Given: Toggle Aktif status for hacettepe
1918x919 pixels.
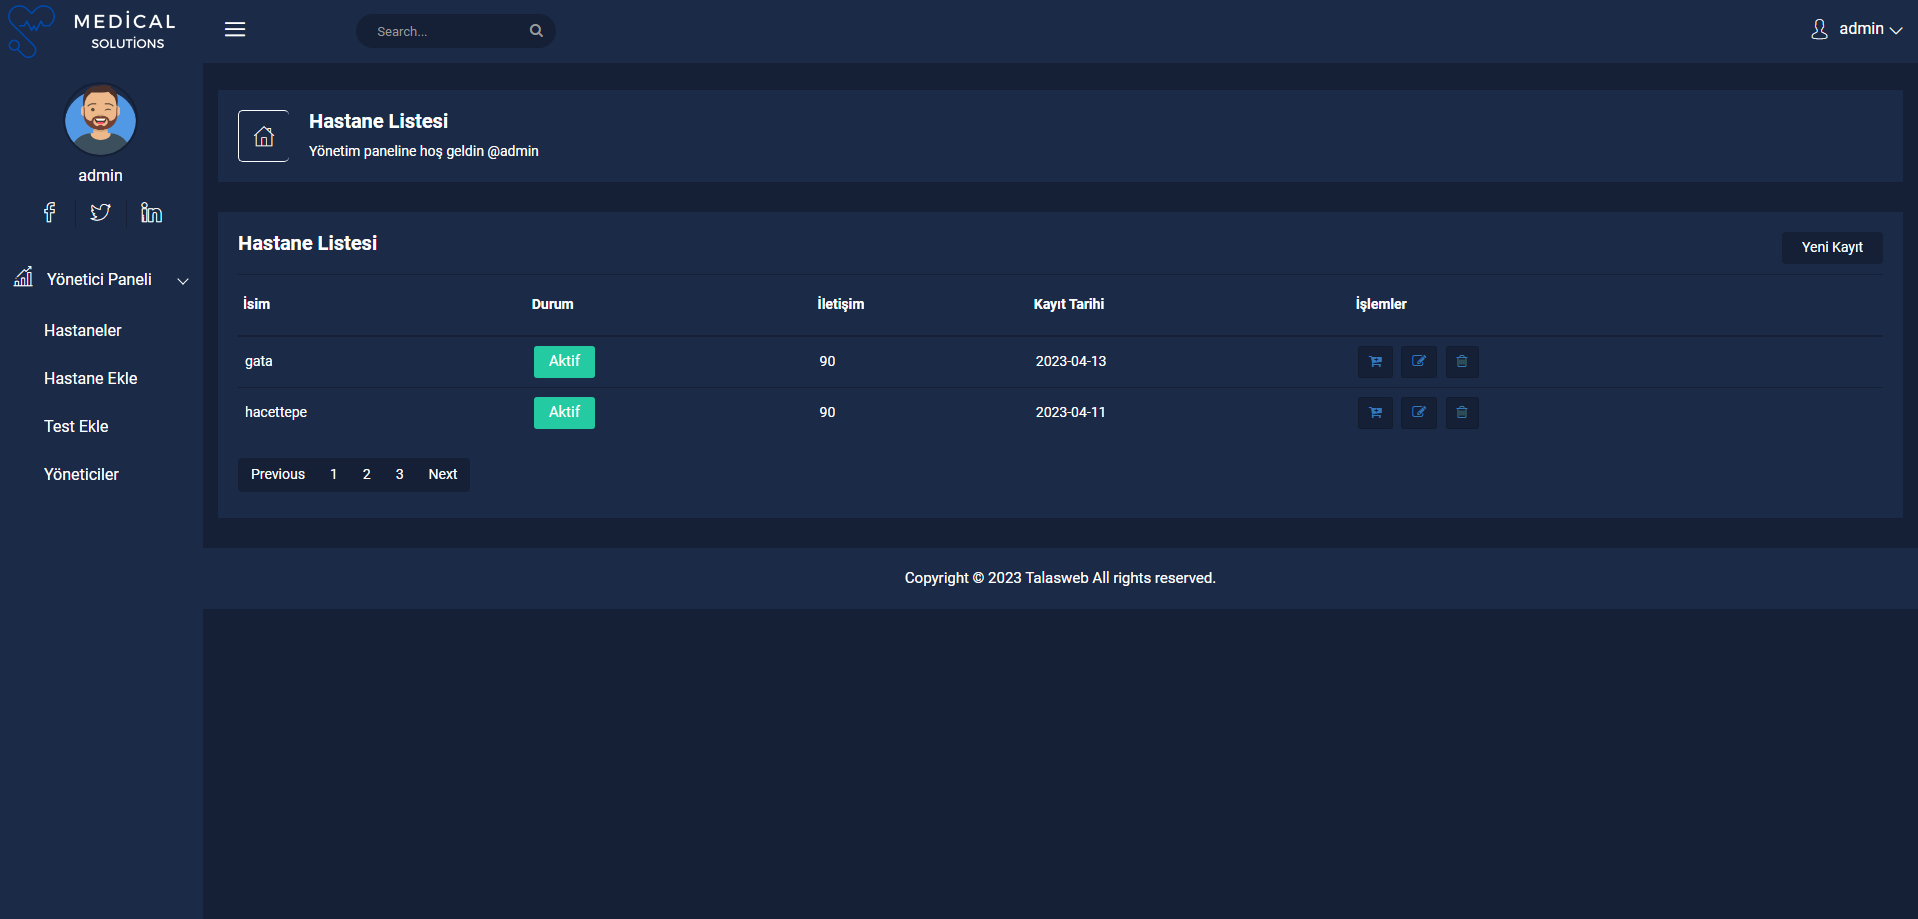Looking at the screenshot, I should 564,413.
